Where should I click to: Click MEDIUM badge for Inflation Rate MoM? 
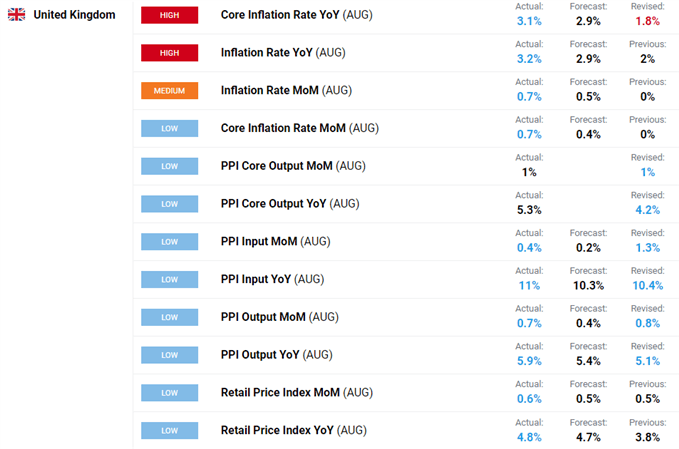point(170,90)
